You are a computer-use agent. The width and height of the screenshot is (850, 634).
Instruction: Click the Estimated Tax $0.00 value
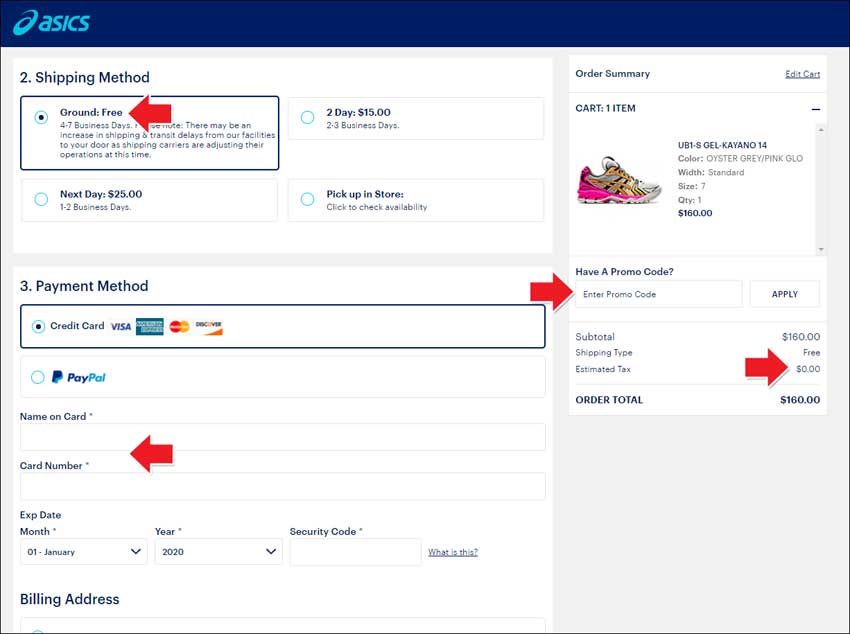click(808, 369)
